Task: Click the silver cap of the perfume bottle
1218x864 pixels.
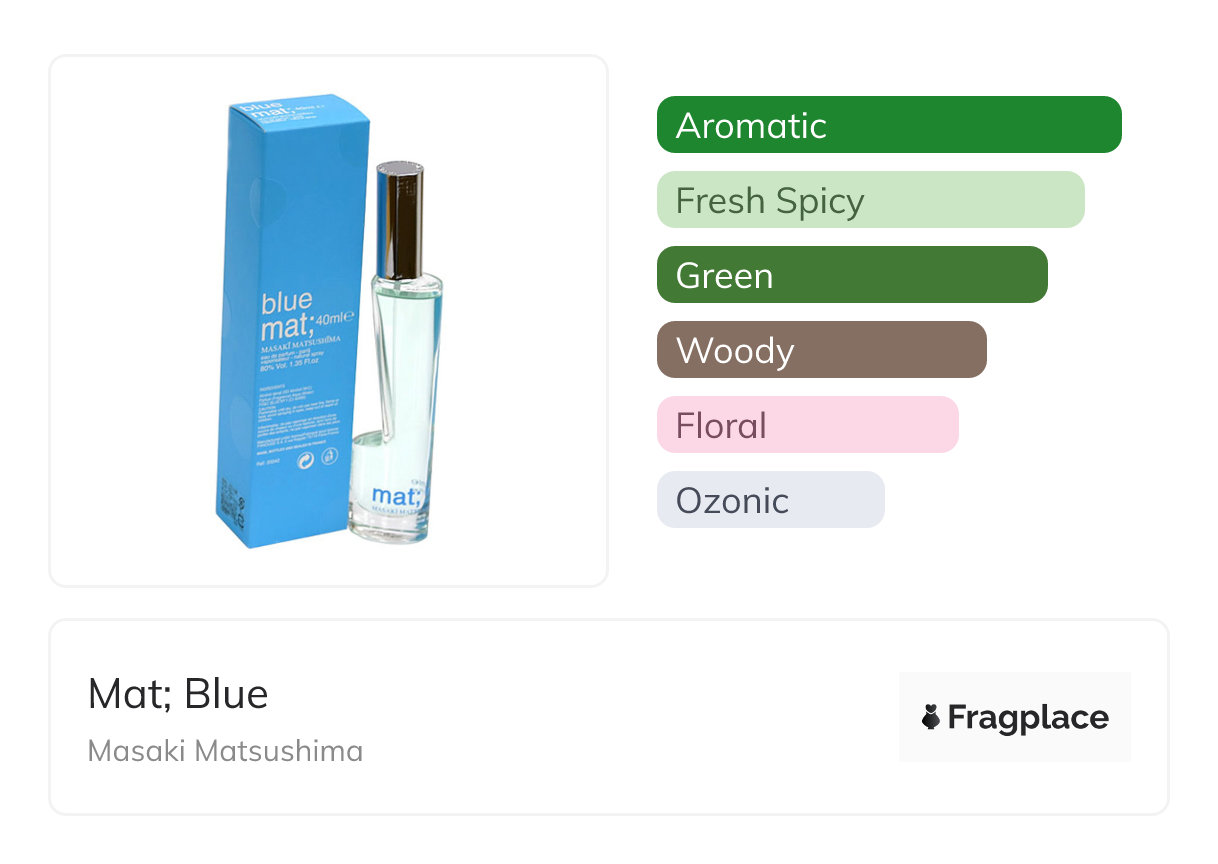Action: pyautogui.click(x=400, y=203)
